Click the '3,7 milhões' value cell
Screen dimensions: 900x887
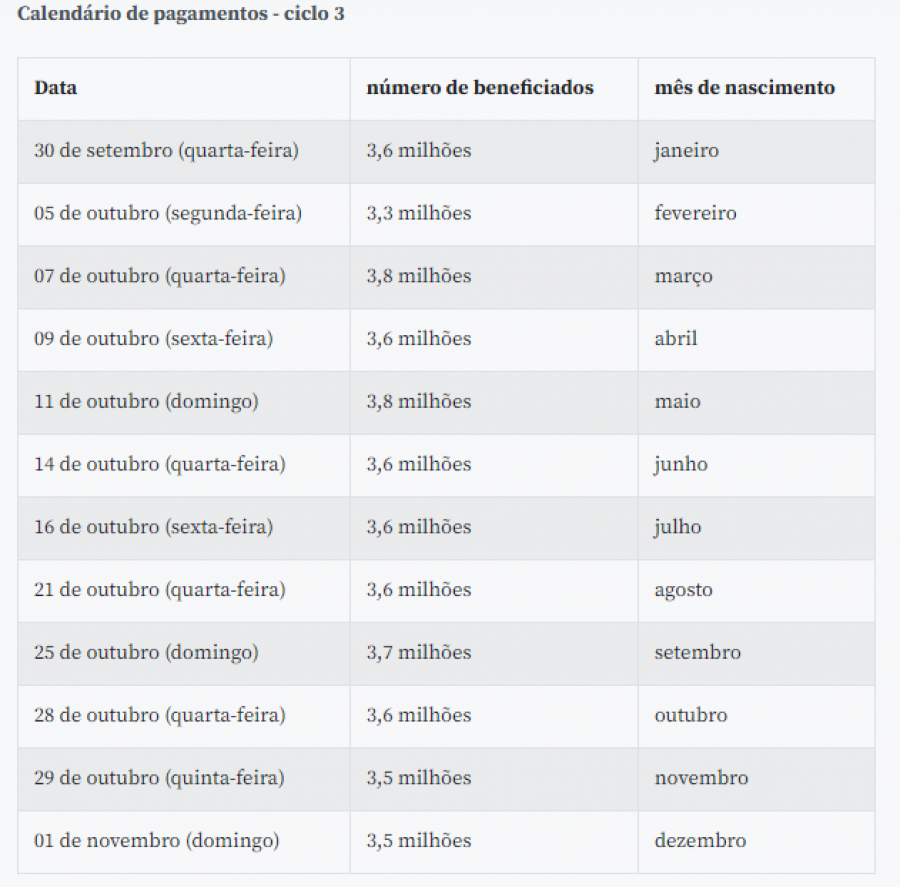click(494, 654)
